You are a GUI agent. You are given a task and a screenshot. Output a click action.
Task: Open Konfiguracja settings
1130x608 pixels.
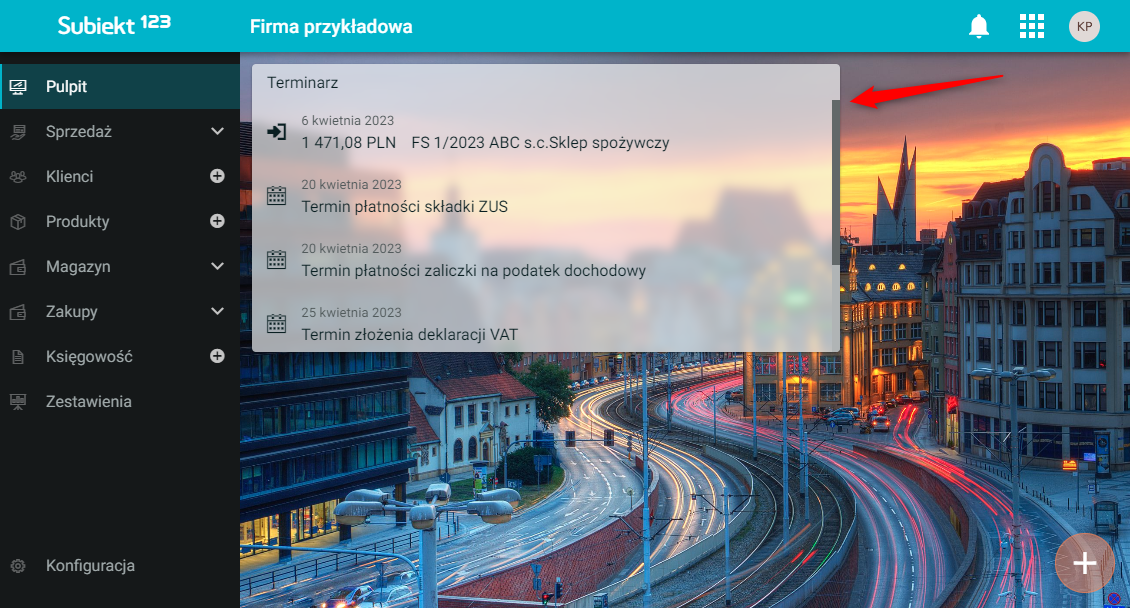click(120, 565)
